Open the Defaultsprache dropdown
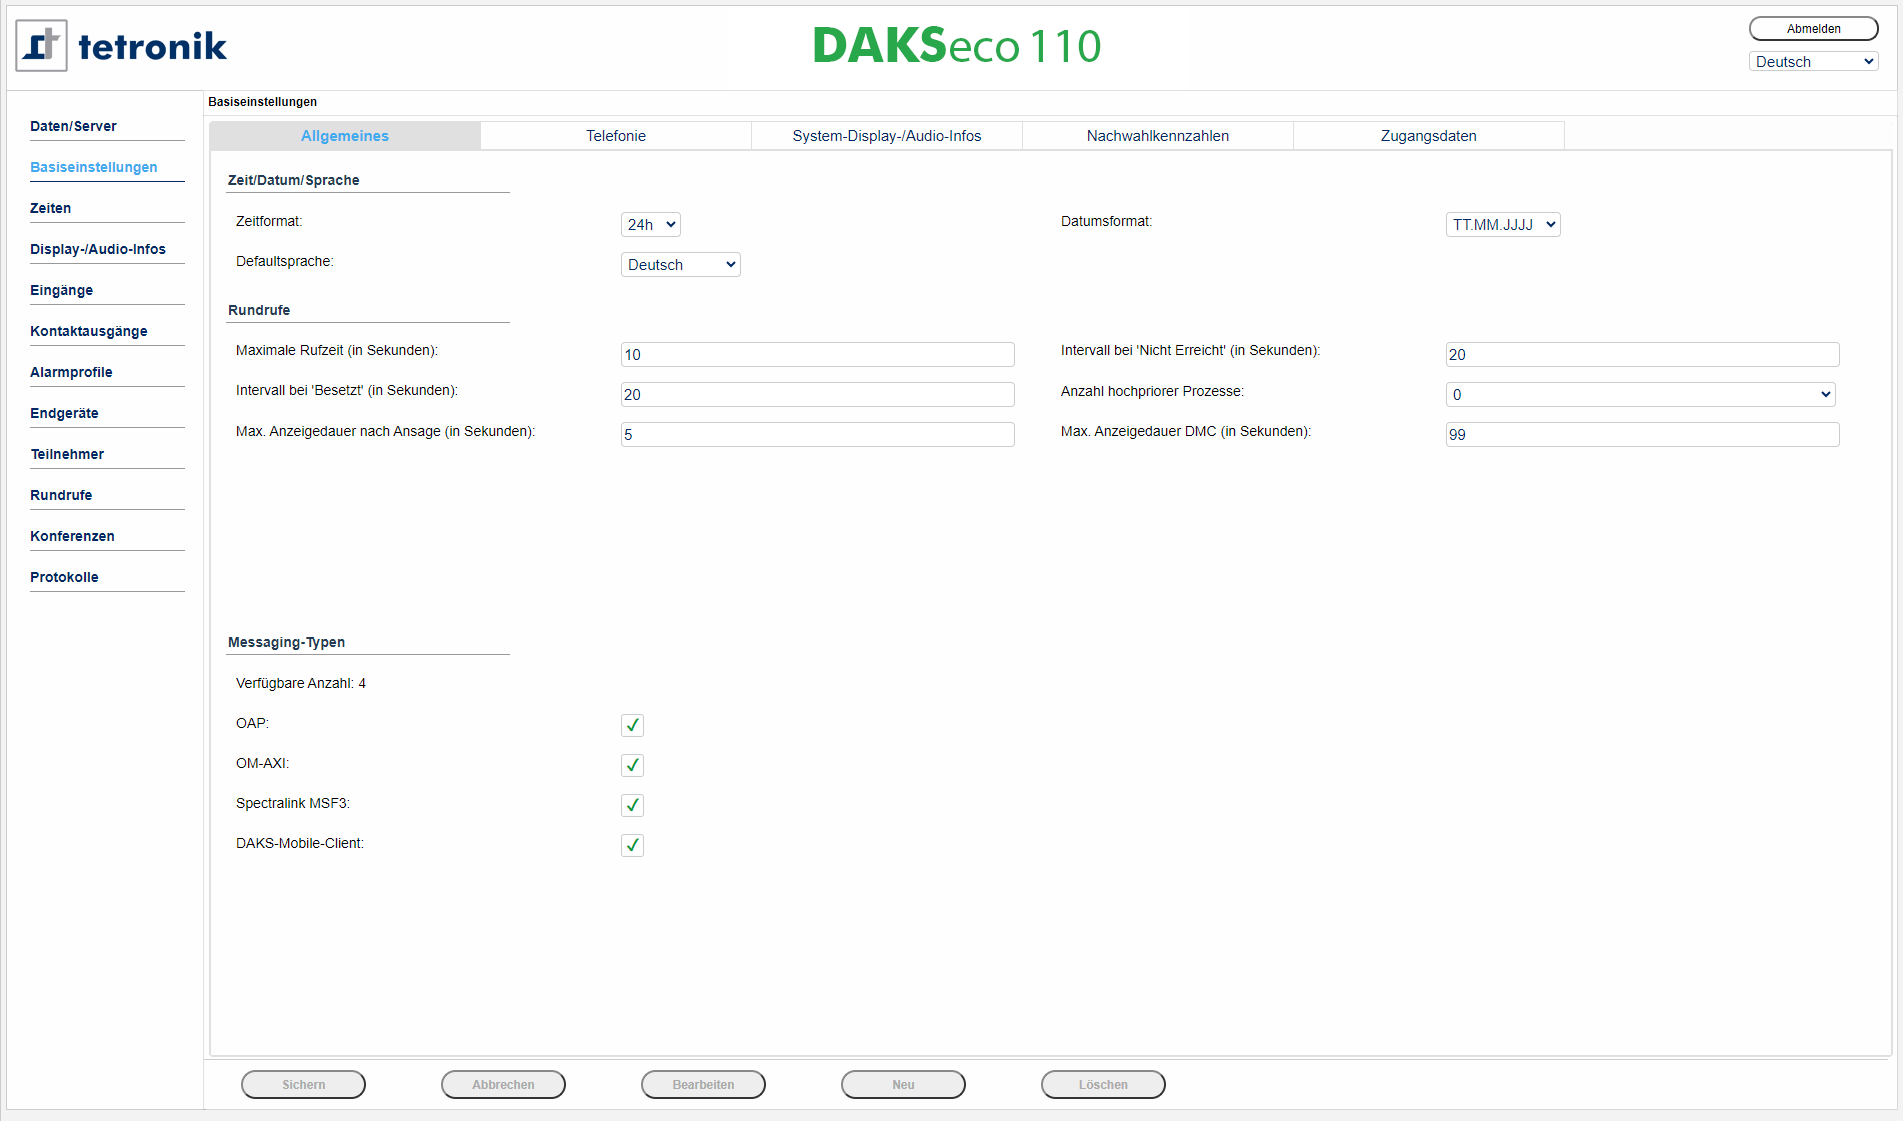 (x=681, y=265)
